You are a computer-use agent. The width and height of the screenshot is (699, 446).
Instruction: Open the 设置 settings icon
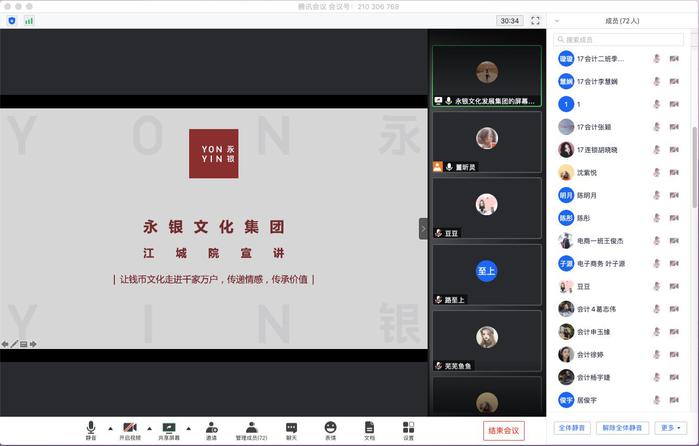(x=408, y=430)
